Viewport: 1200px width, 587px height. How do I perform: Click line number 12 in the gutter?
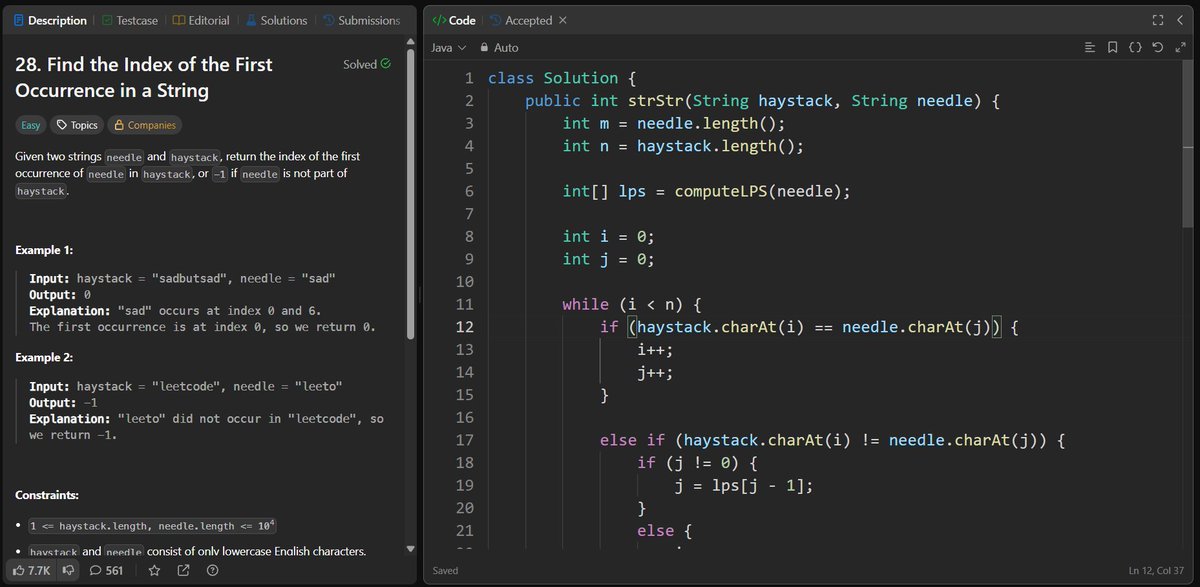coord(464,327)
